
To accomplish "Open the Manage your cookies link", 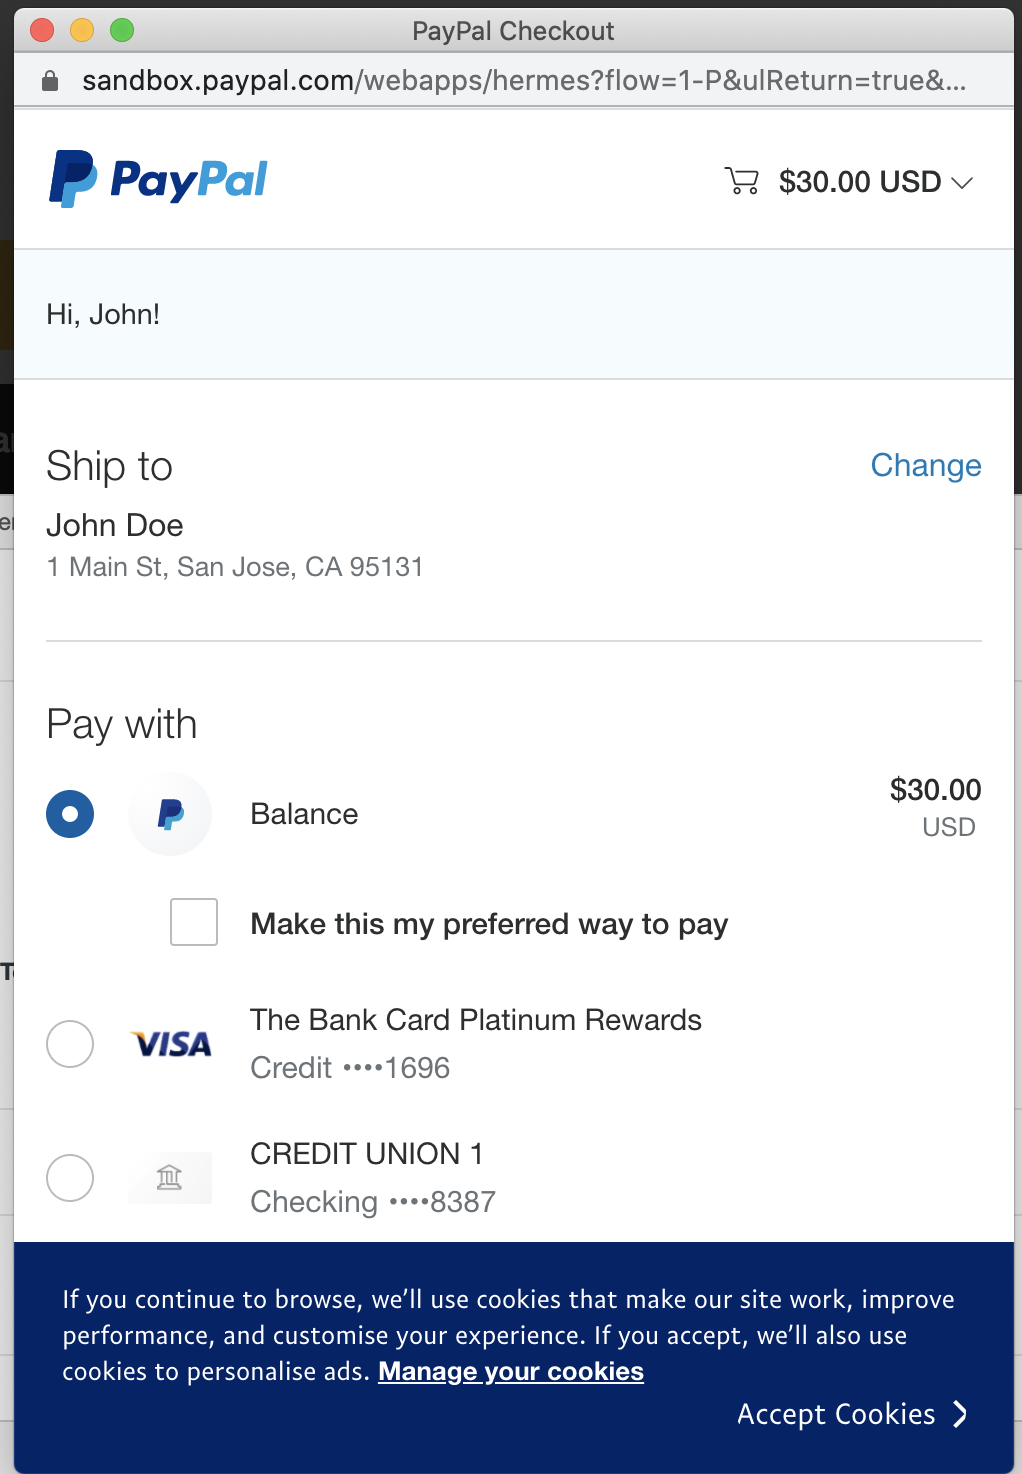I will point(511,1371).
